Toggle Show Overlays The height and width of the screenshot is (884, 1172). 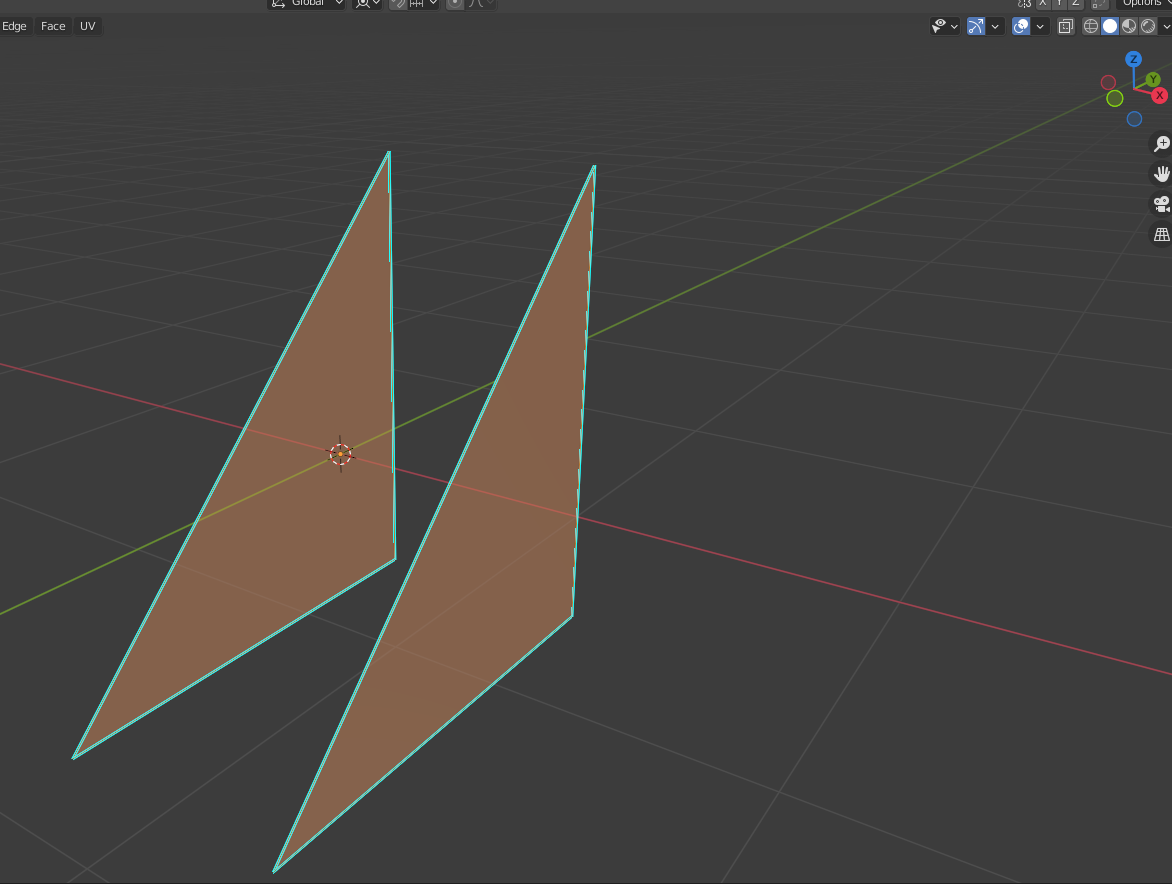(1021, 26)
